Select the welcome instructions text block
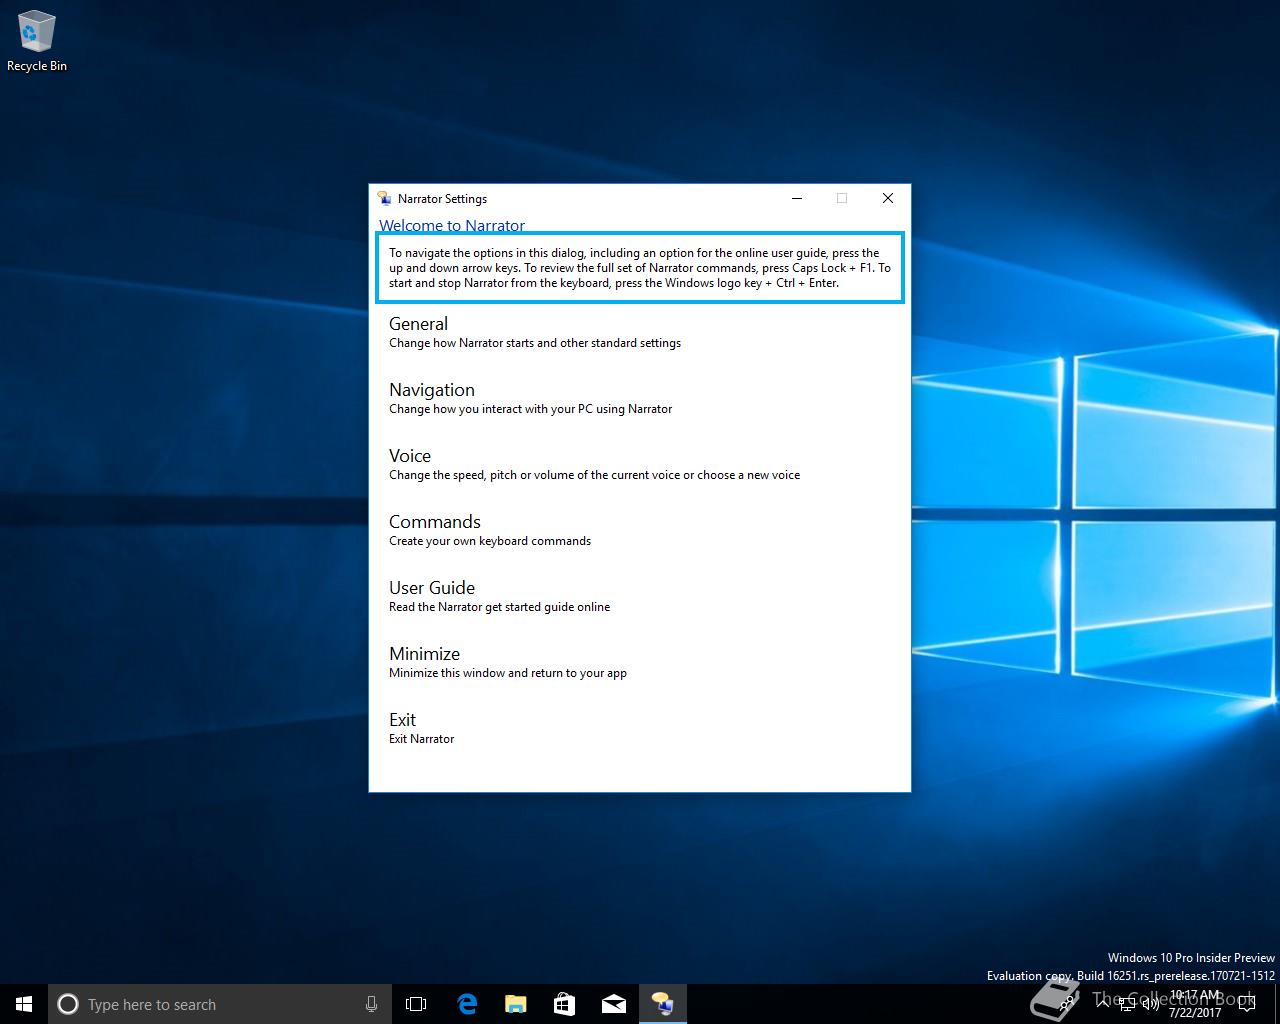This screenshot has width=1280, height=1024. coord(640,267)
